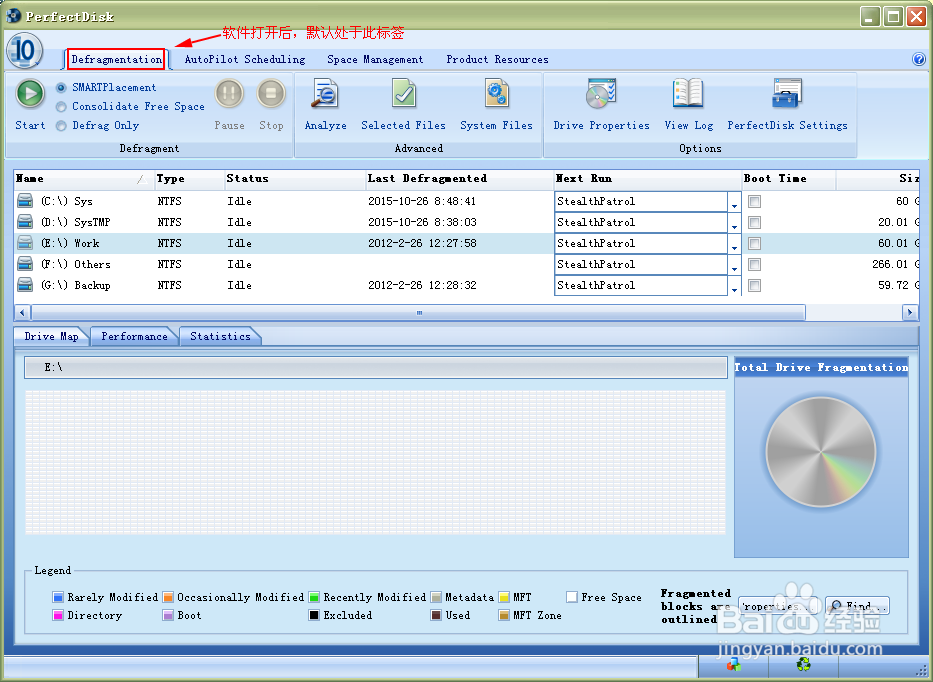Viewport: 933px width, 682px height.
Task: Click the drive icon for E:\ Work
Action: 25,243
